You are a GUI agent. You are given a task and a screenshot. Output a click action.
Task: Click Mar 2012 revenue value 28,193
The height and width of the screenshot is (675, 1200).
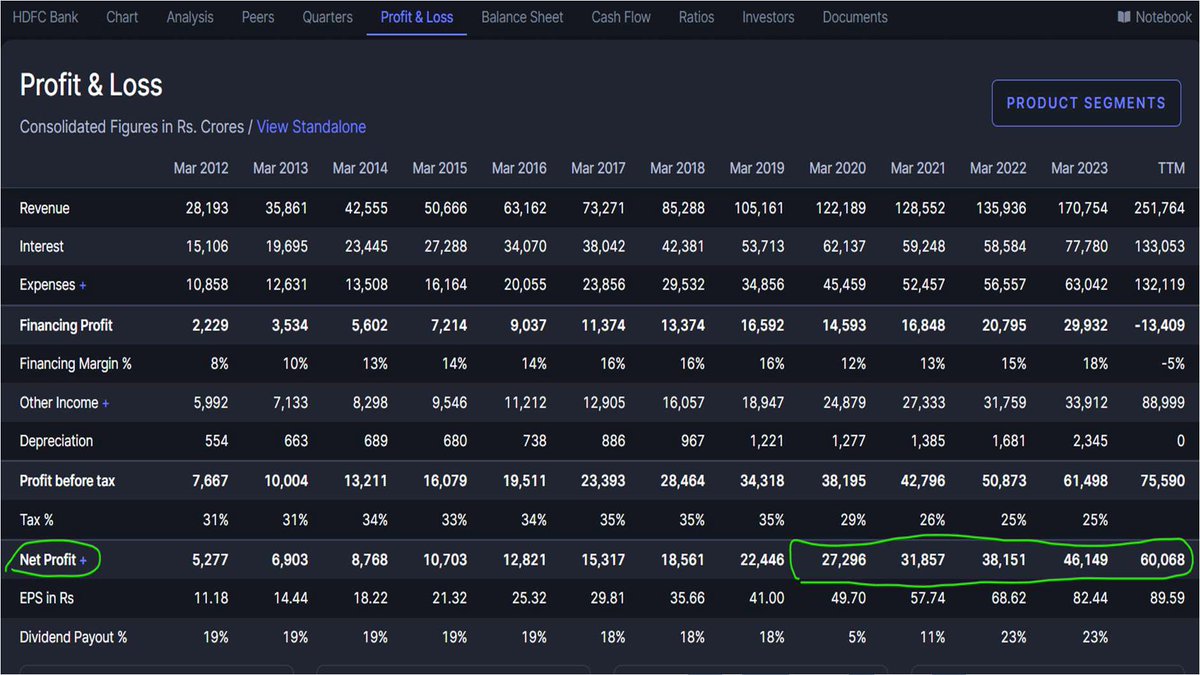coord(207,208)
